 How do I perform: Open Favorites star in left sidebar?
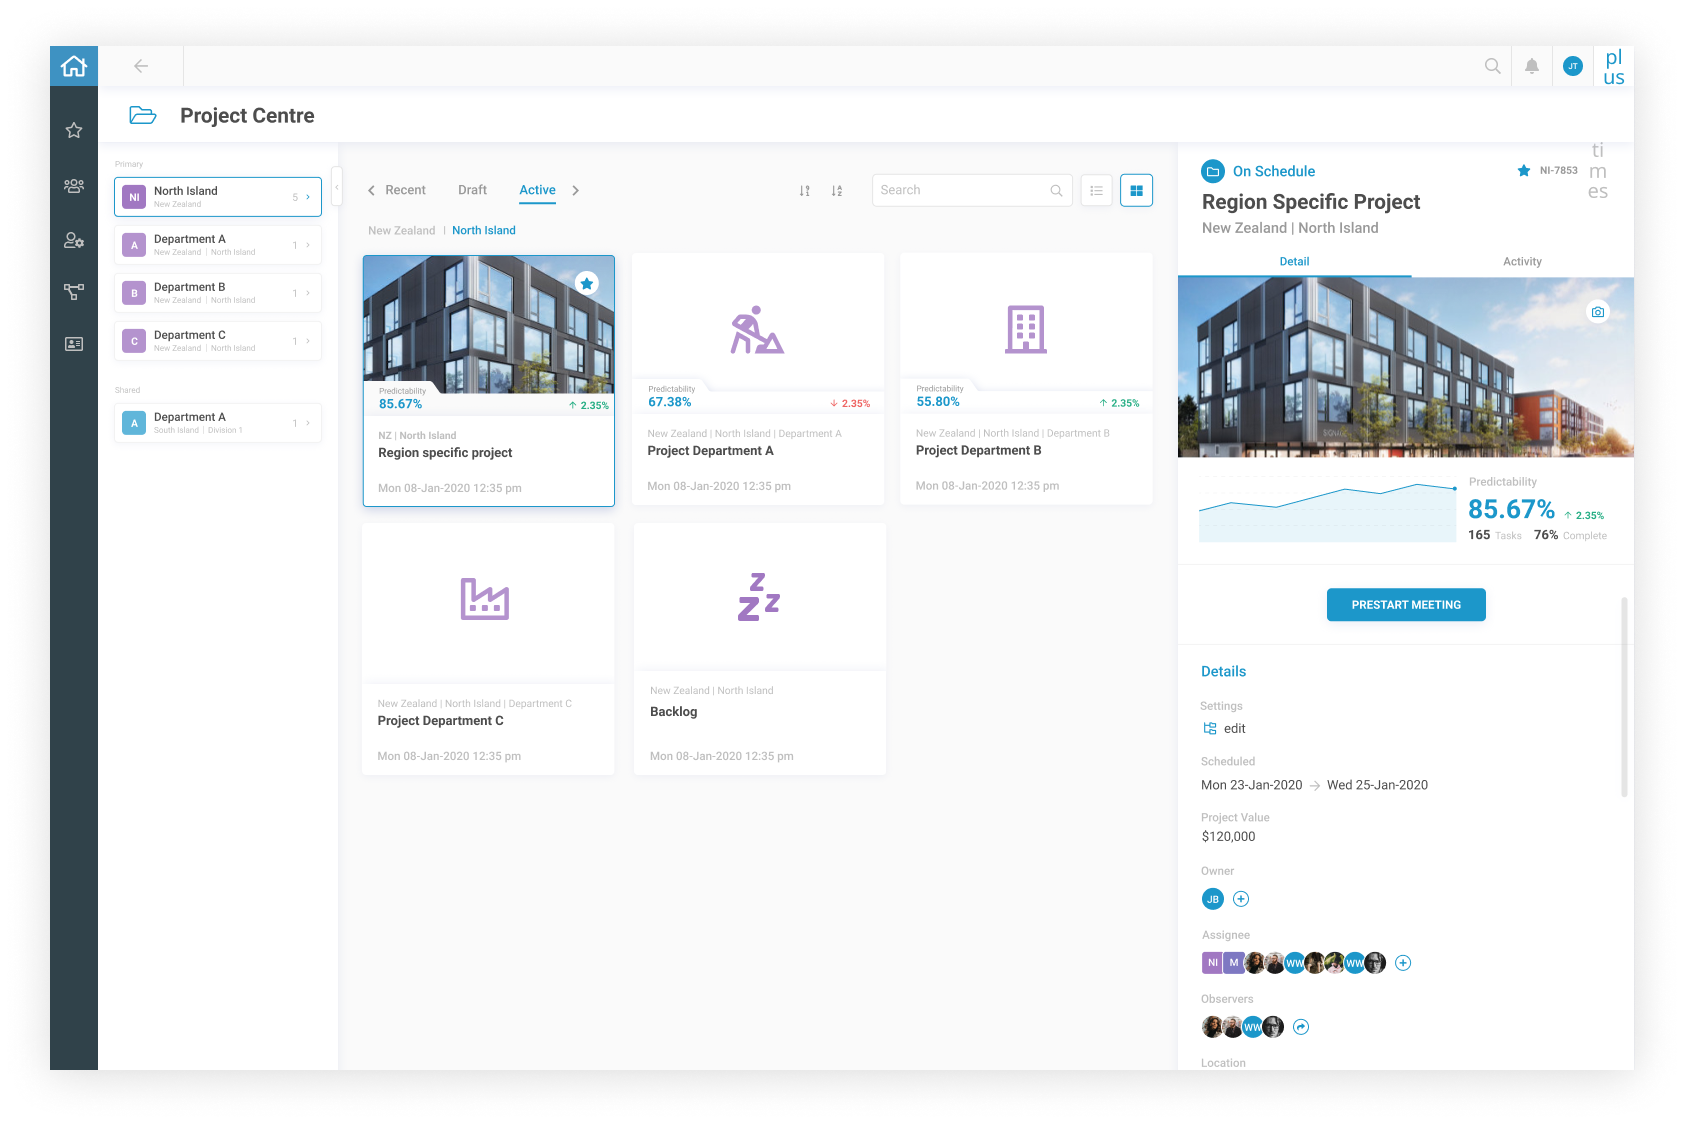click(x=74, y=131)
